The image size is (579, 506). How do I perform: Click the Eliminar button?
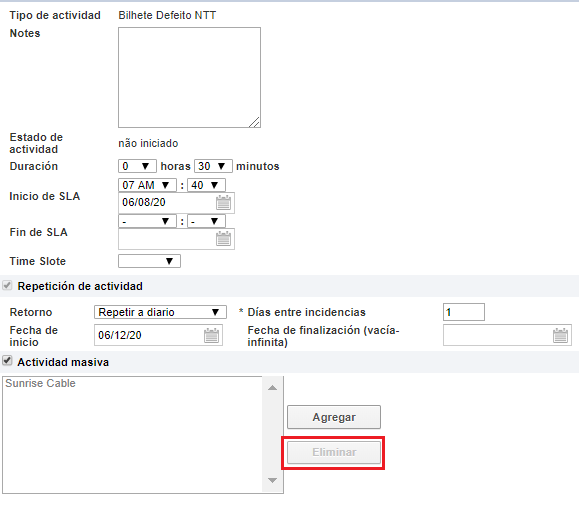(x=334, y=452)
